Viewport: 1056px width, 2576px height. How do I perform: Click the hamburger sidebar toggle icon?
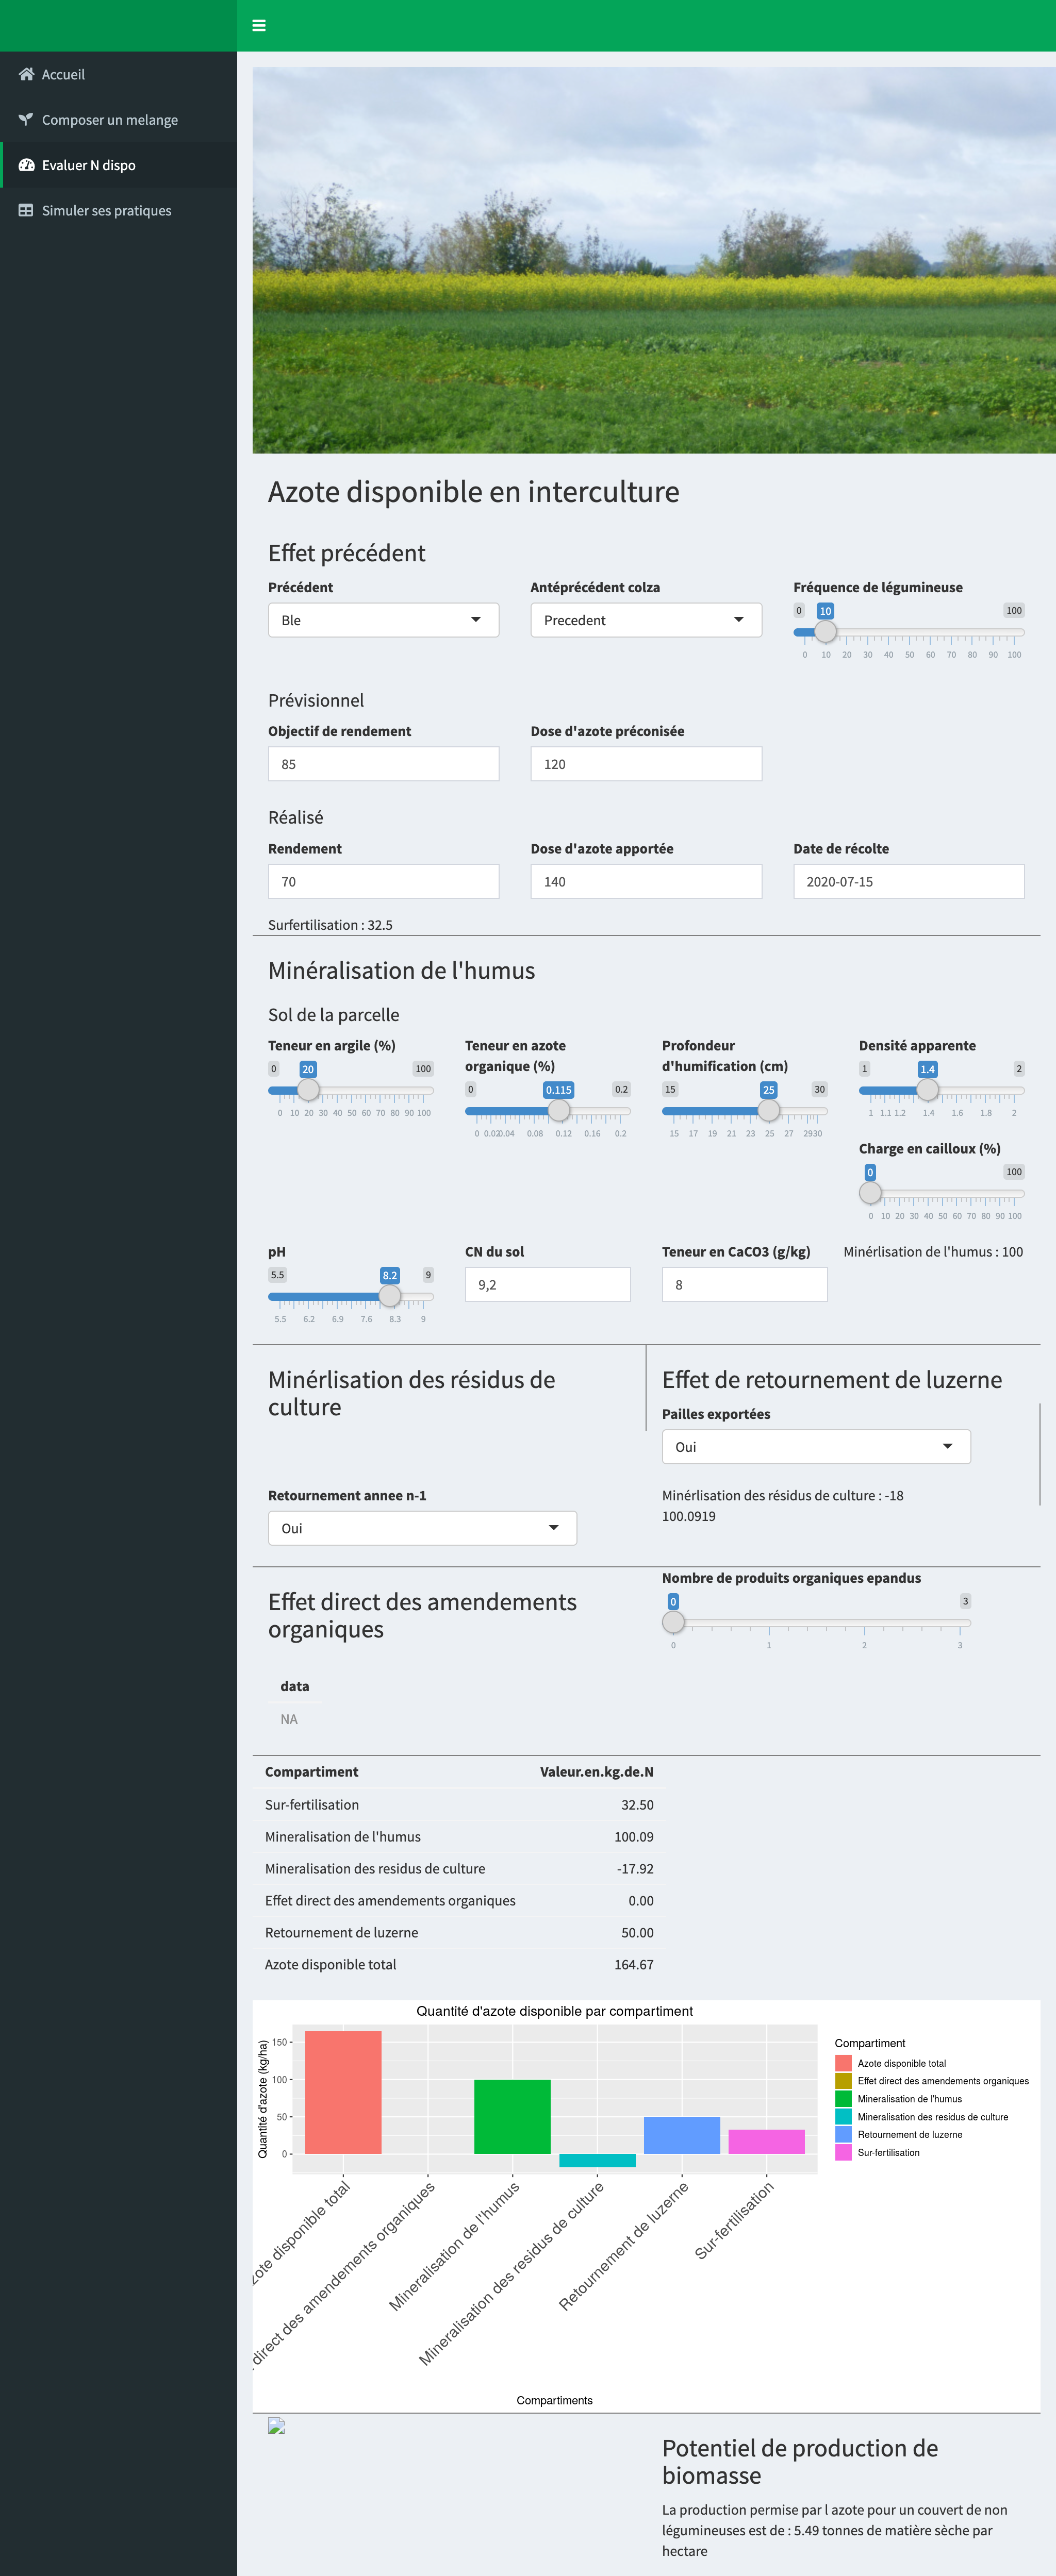click(259, 26)
